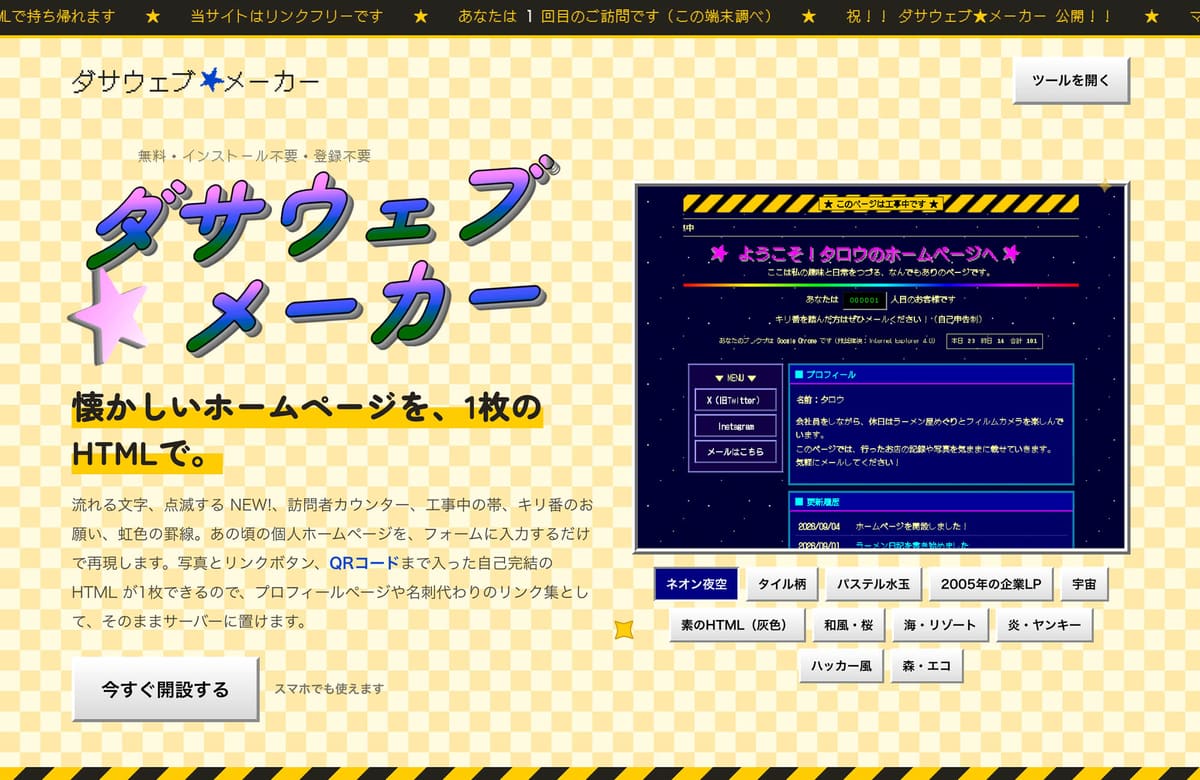This screenshot has width=1200, height=780.
Task: Click the yellow star left of 素のHTML button
Action: tap(624, 629)
